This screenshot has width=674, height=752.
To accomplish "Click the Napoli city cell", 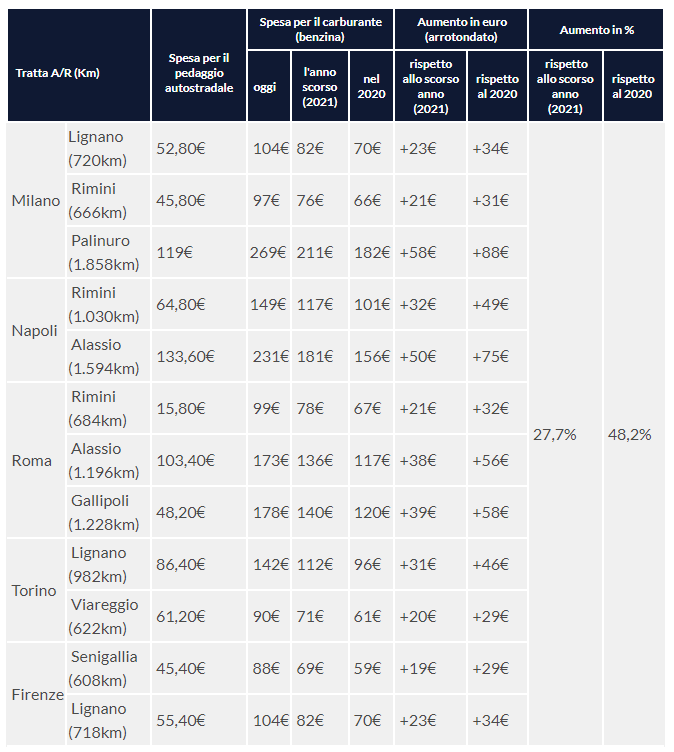I will coord(34,331).
